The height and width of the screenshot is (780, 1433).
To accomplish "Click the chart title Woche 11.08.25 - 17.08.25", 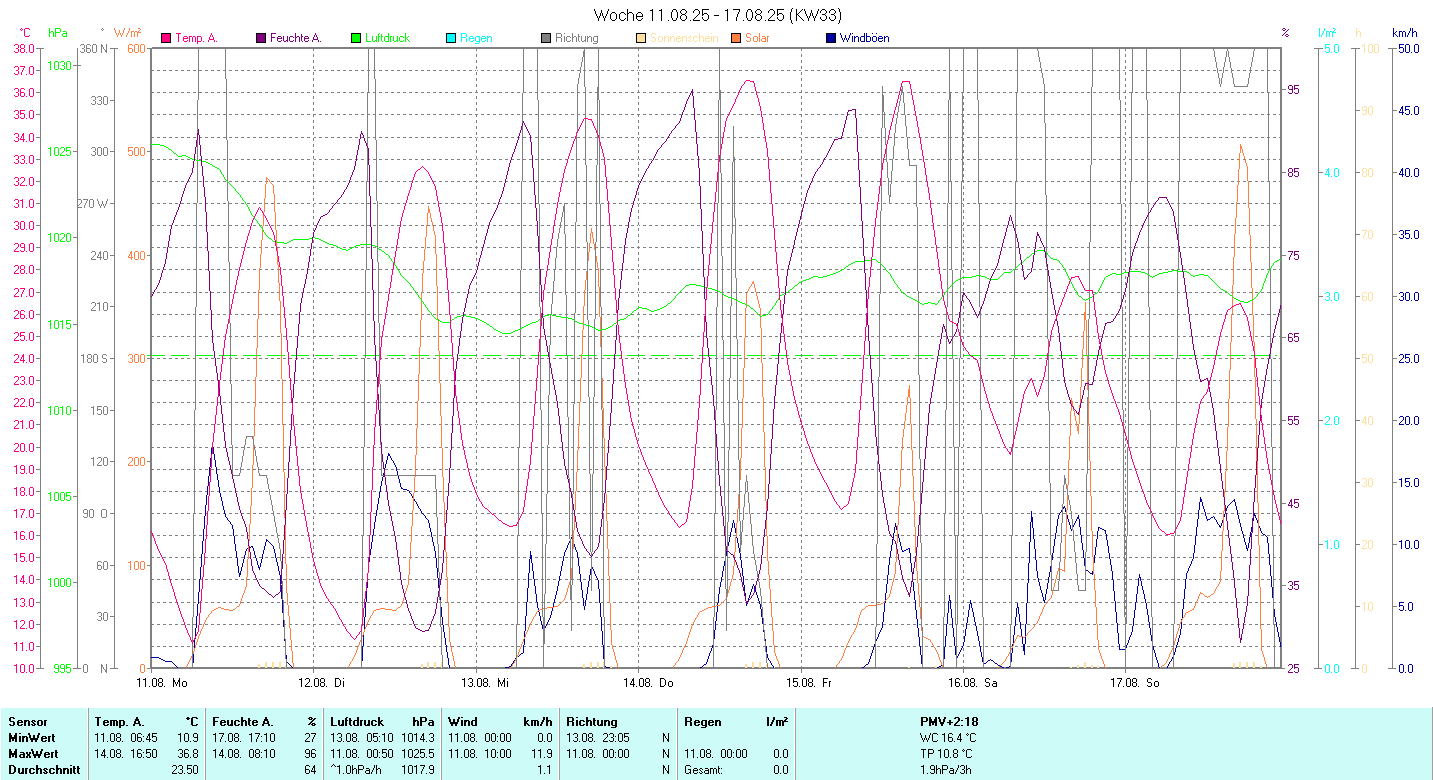I will 716,14.
